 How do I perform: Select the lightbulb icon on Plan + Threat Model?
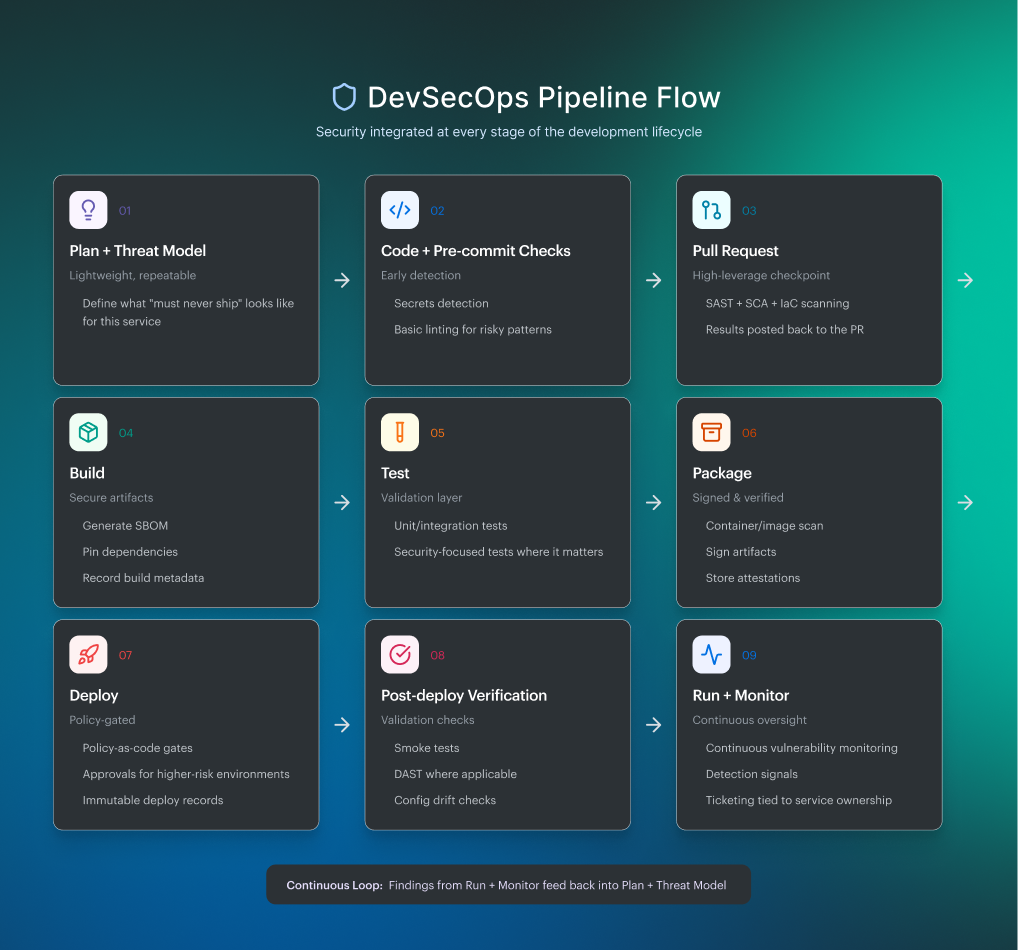pyautogui.click(x=88, y=210)
